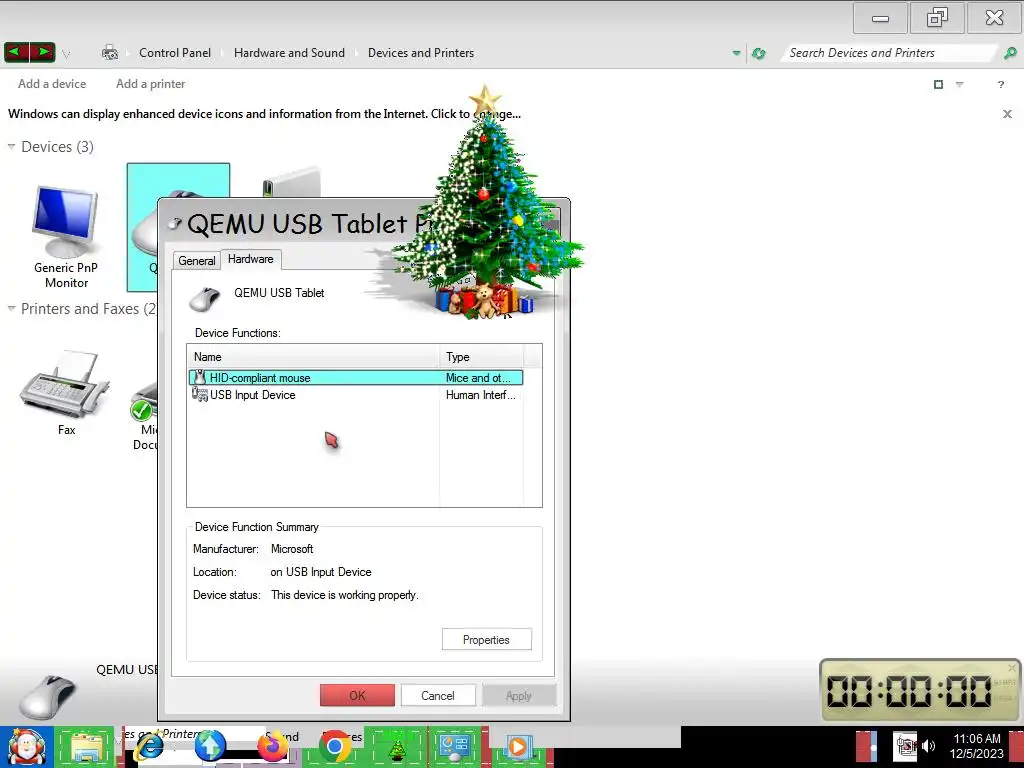Switch to the Hardware tab
The image size is (1024, 768).
point(251,259)
